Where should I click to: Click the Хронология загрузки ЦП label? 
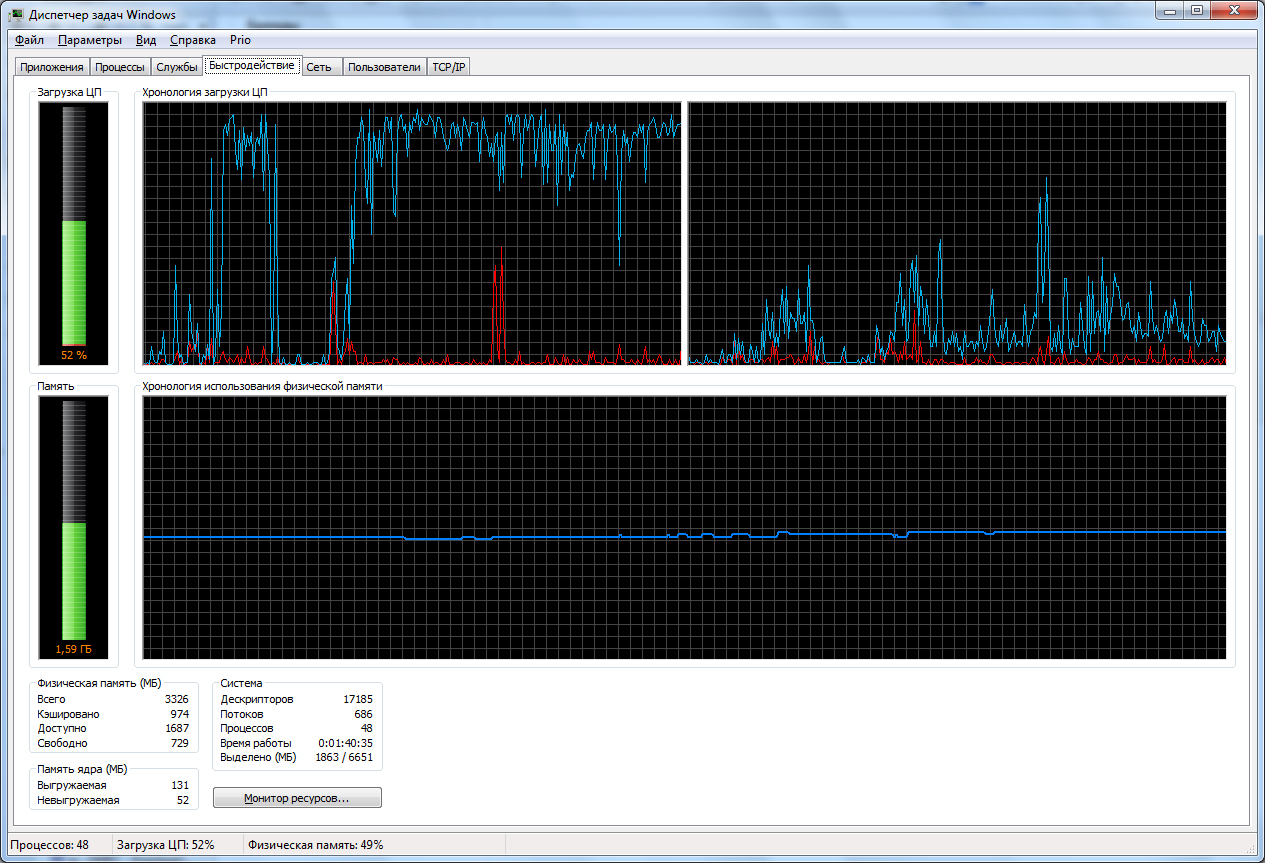205,92
